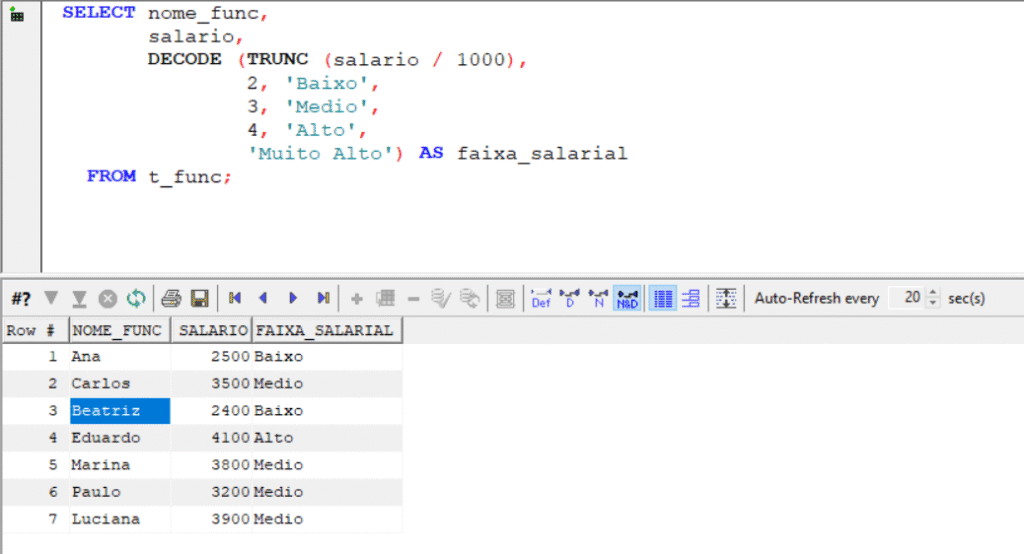The height and width of the screenshot is (554, 1024).
Task: Switch to single record view
Action: click(690, 298)
